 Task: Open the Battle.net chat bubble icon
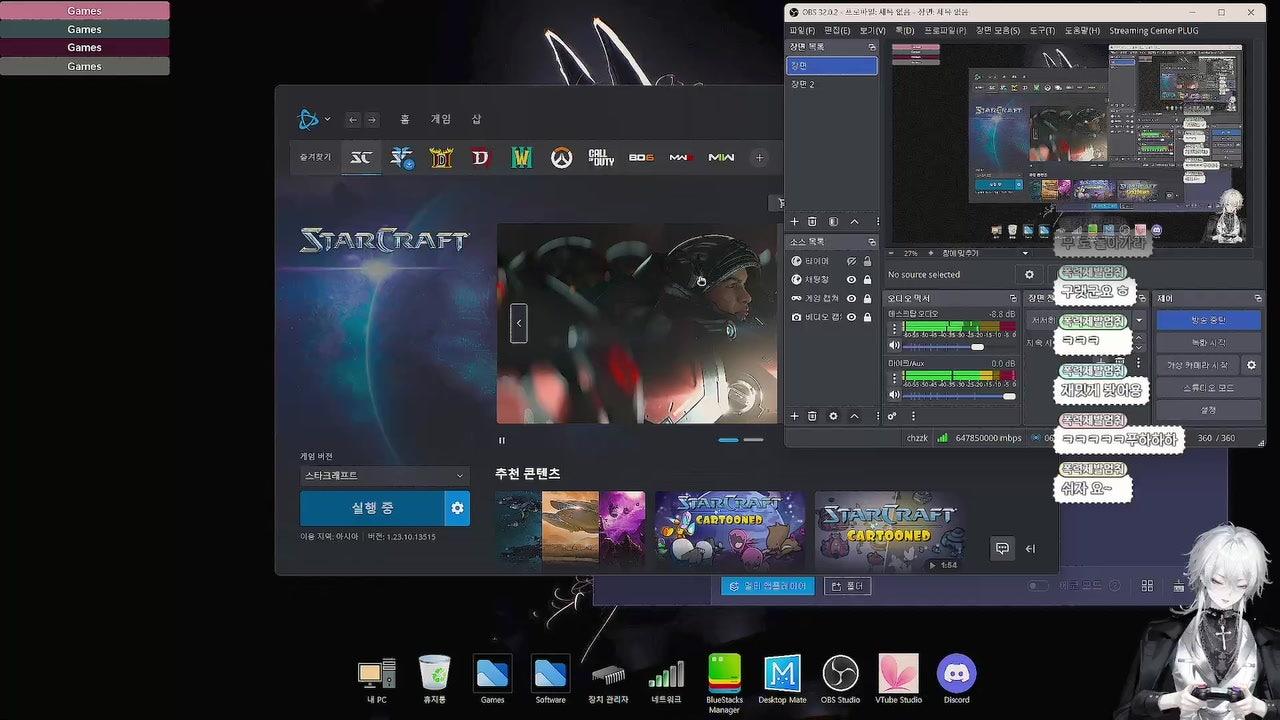coord(1002,548)
